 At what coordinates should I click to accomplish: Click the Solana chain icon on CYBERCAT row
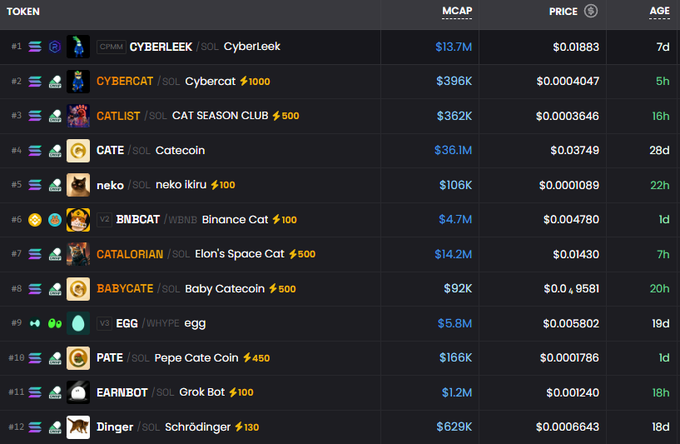pyautogui.click(x=35, y=81)
